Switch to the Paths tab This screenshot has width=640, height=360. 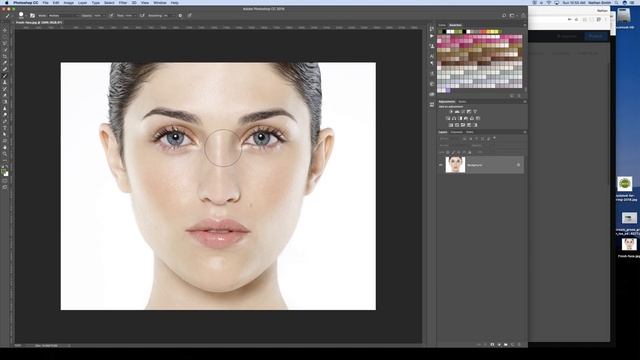470,132
